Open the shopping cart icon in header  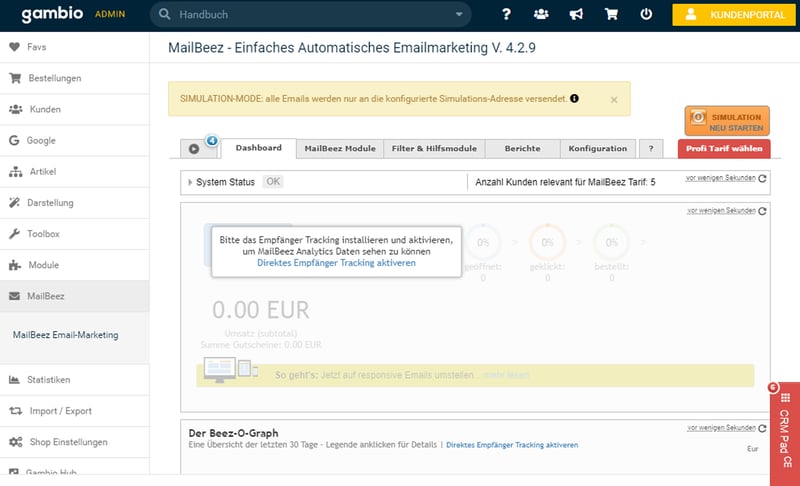(x=611, y=15)
